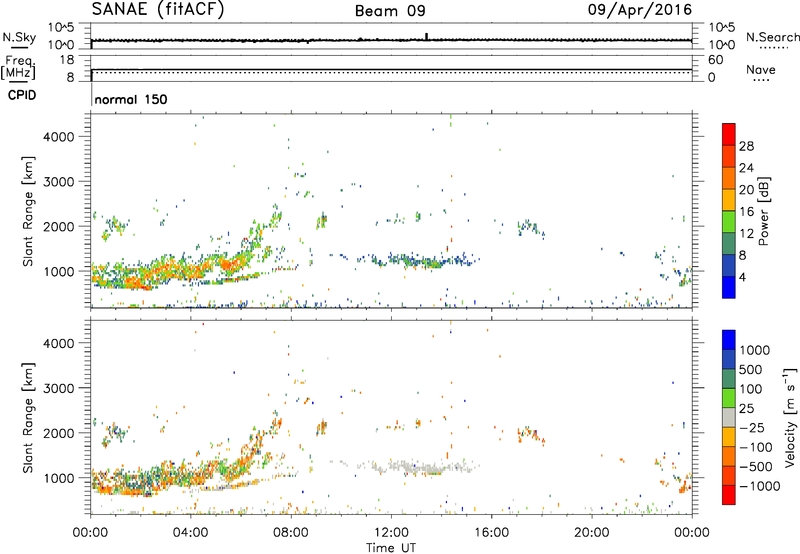Click the 'normal 150' CPID text
800x554 pixels.
tap(131, 99)
